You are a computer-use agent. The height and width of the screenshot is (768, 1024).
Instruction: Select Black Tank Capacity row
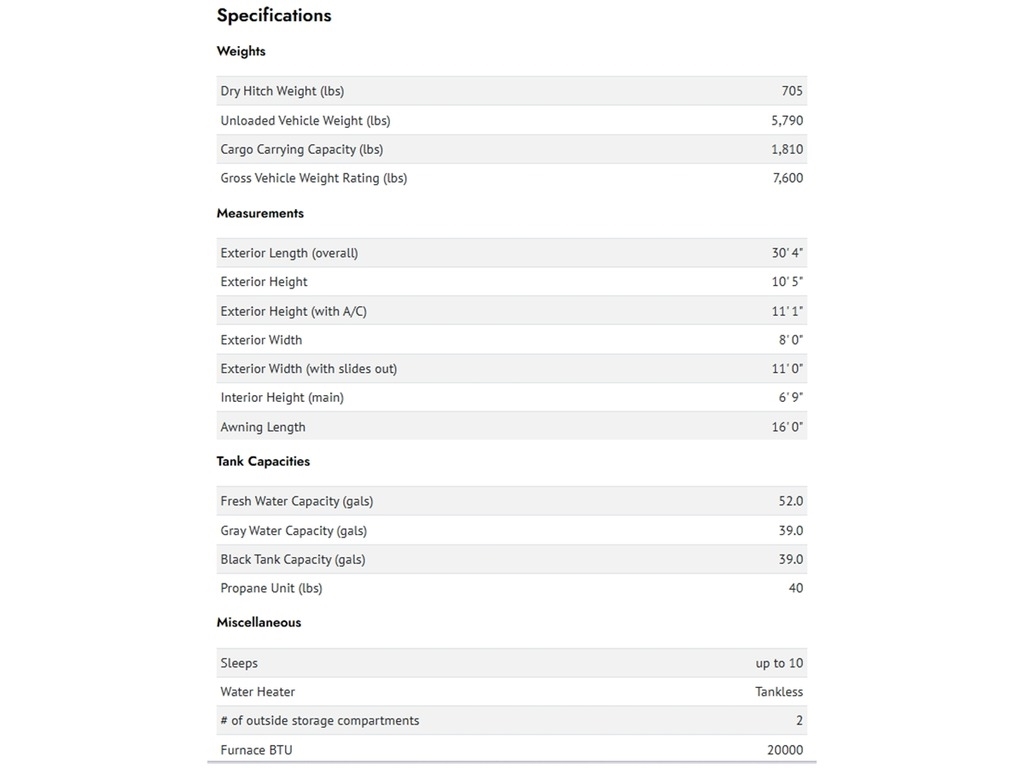coord(511,559)
